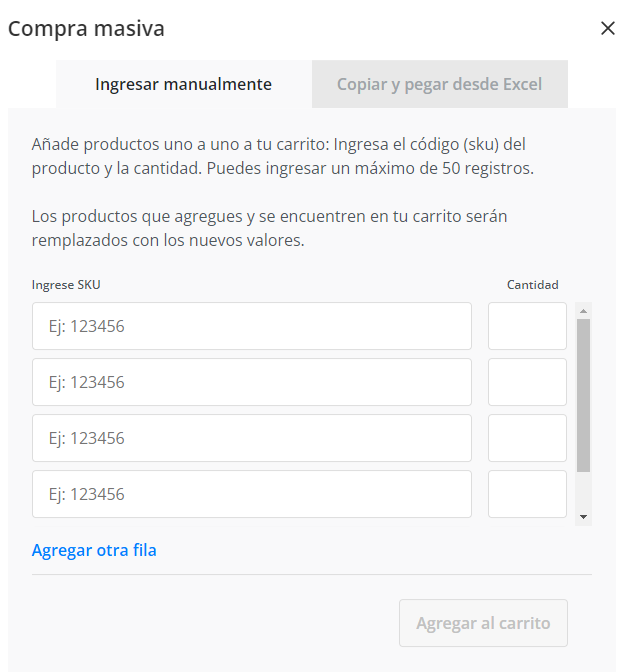
Task: Click the Agregar otra fila link
Action: click(x=94, y=550)
